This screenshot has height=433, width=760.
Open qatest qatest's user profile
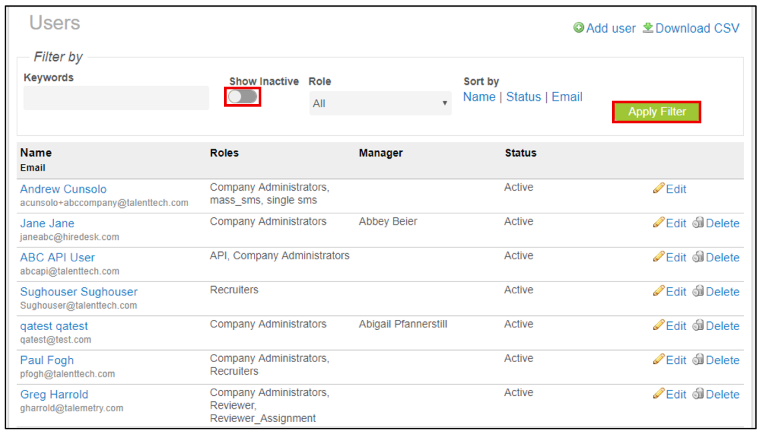(x=54, y=326)
